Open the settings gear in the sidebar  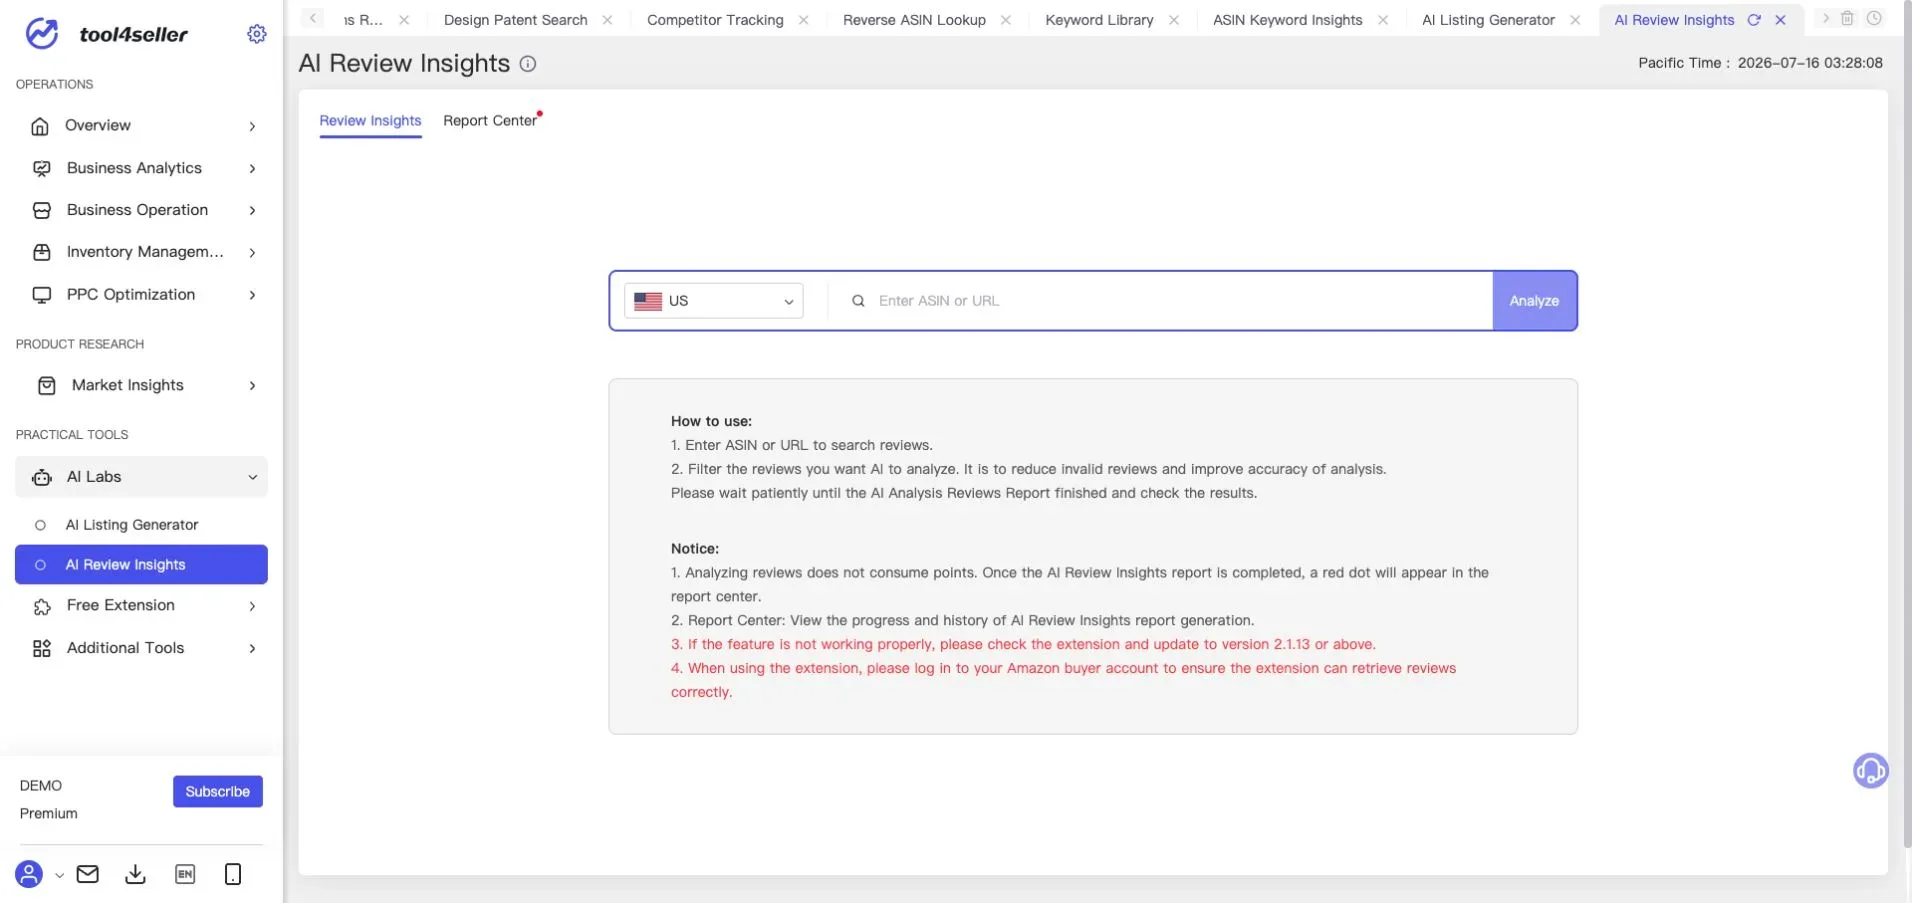tap(257, 34)
